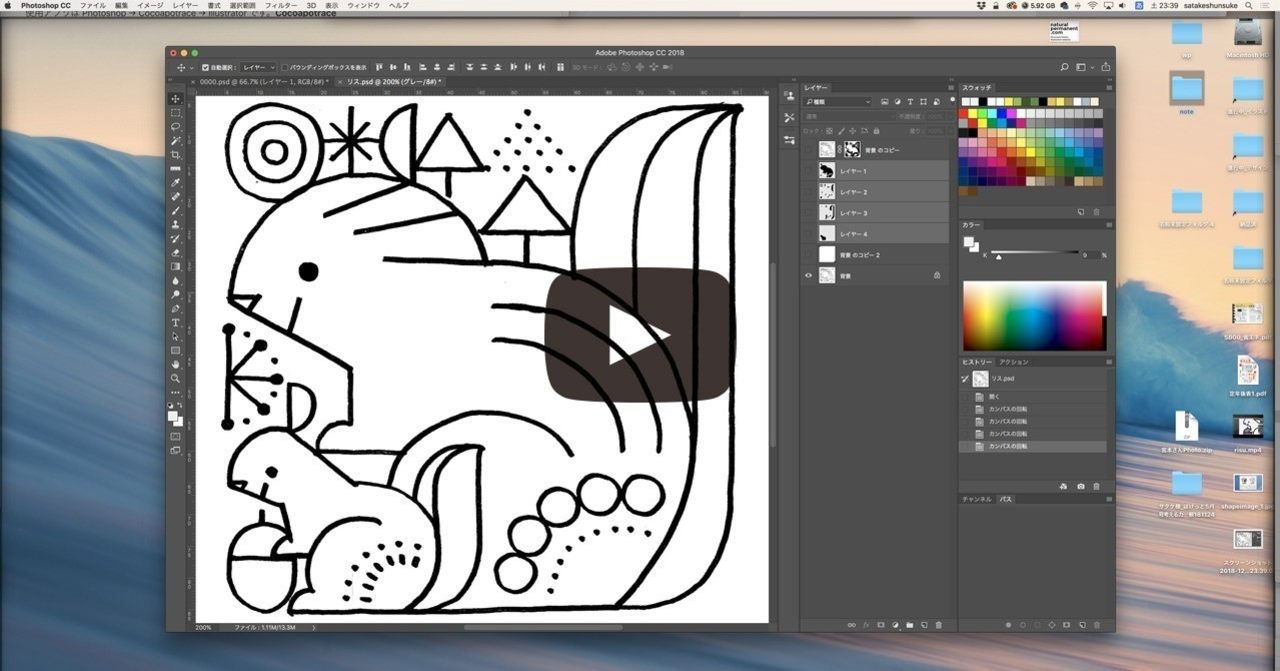The image size is (1280, 671).
Task: Open the Photoshop CC application menu
Action: pos(46,5)
